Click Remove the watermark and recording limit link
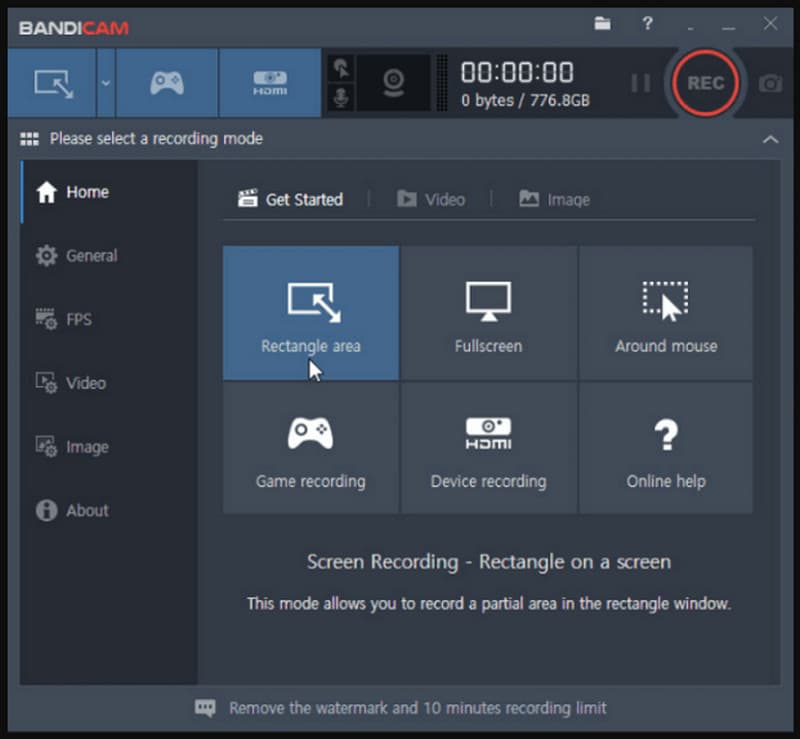The image size is (800, 739). pos(417,708)
